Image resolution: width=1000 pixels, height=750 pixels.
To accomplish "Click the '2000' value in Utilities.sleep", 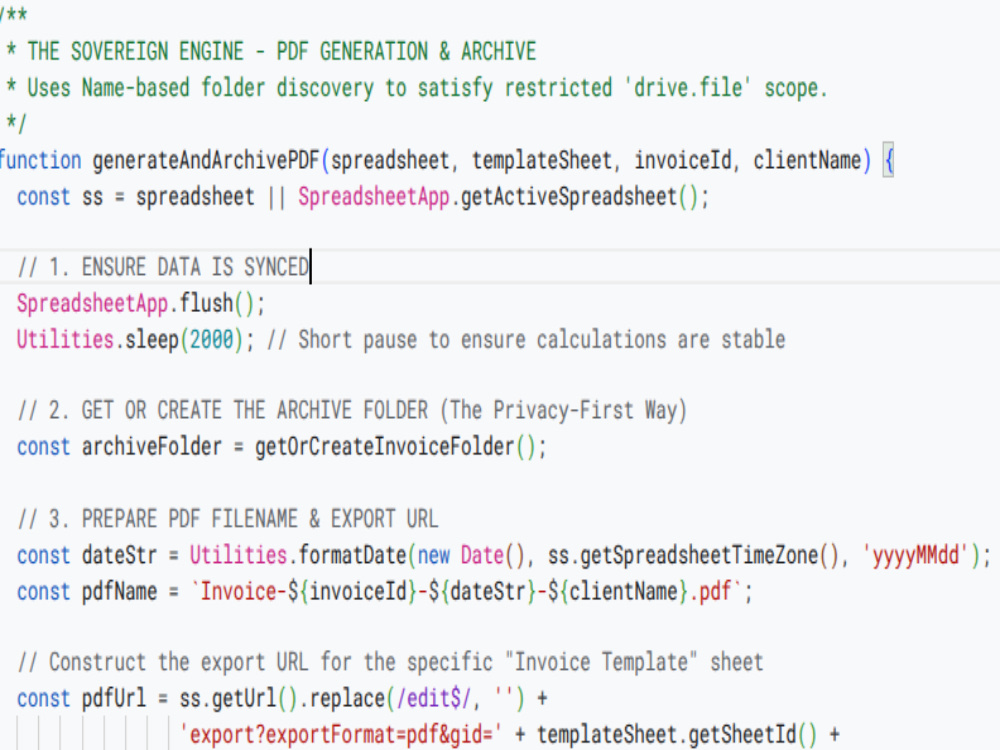I will tap(212, 340).
